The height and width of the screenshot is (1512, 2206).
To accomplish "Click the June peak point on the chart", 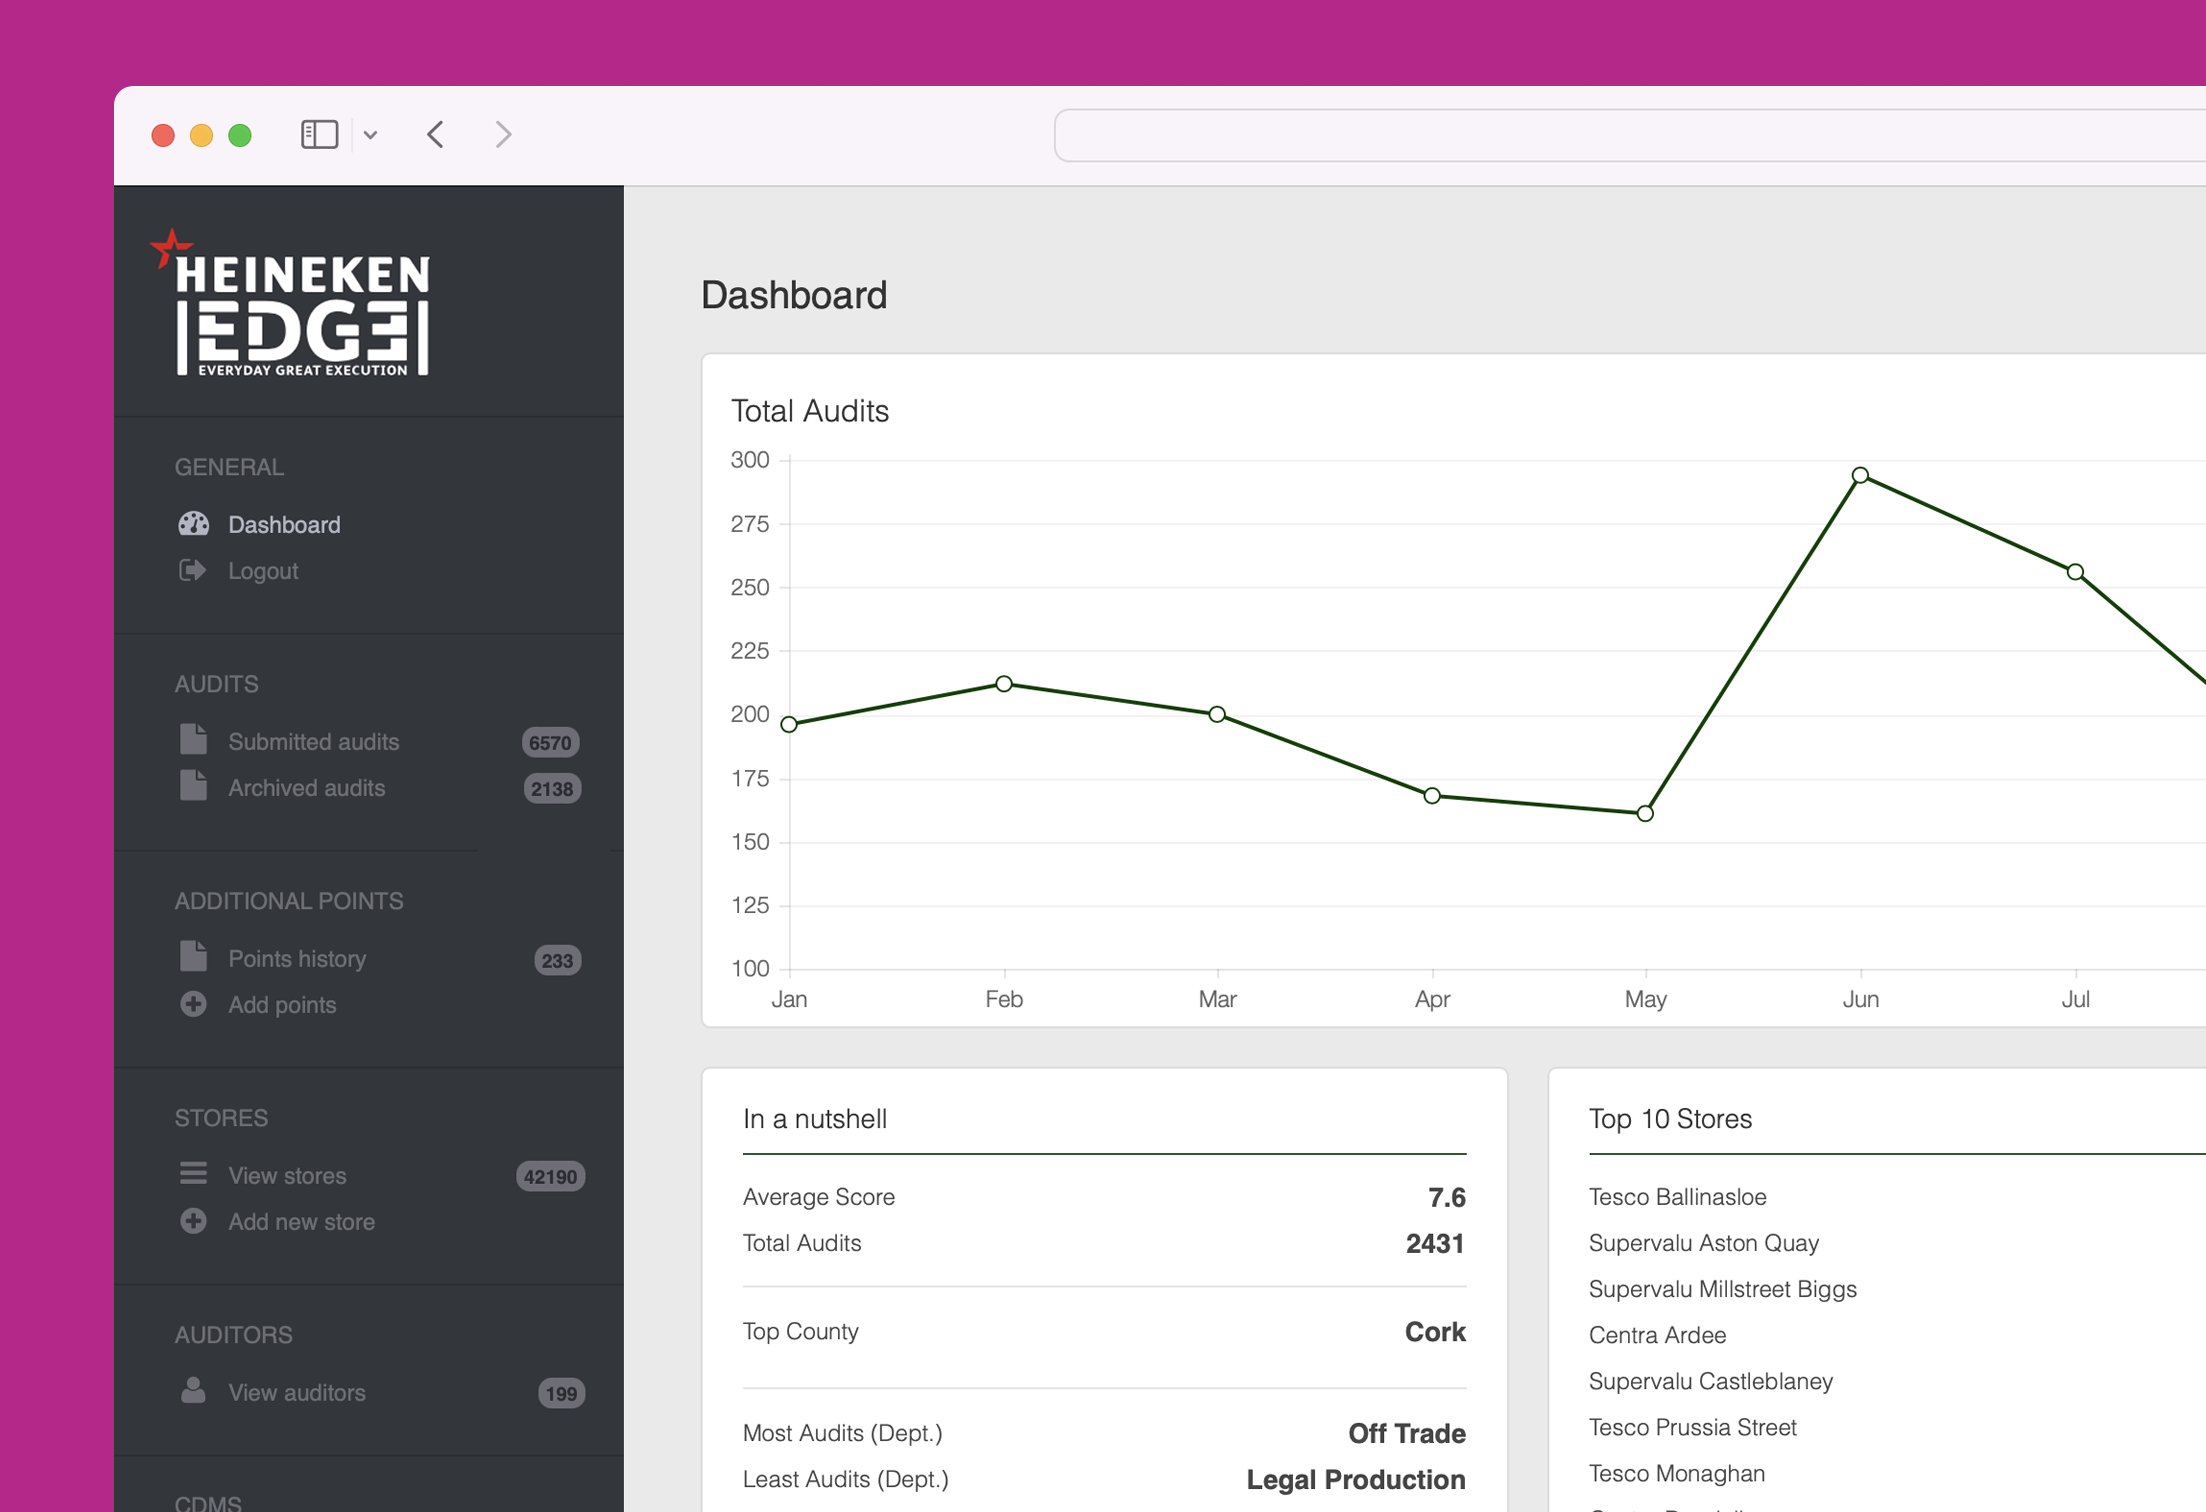I will click(1861, 475).
